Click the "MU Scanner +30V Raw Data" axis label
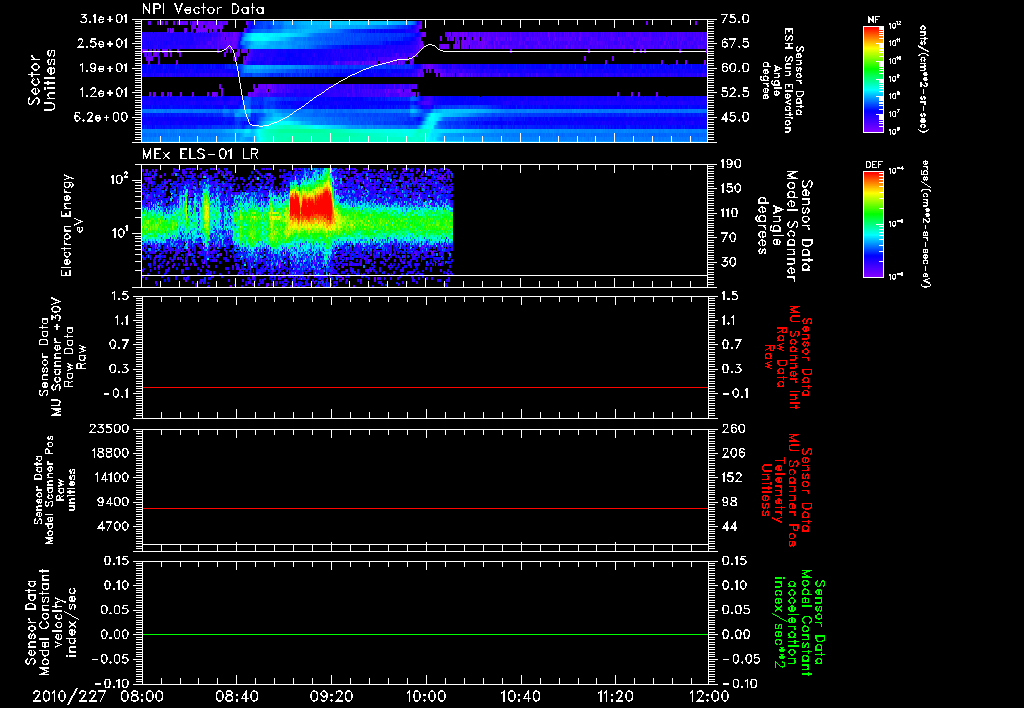The height and width of the screenshot is (708, 1024). (x=62, y=356)
